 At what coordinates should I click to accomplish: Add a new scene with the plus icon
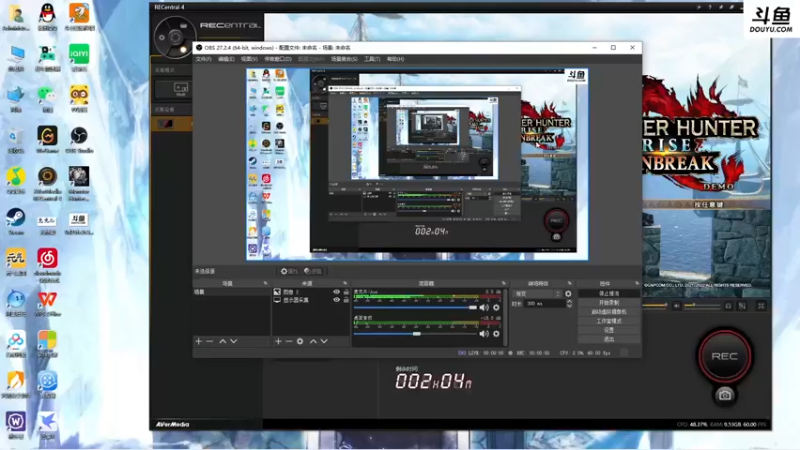click(x=198, y=341)
